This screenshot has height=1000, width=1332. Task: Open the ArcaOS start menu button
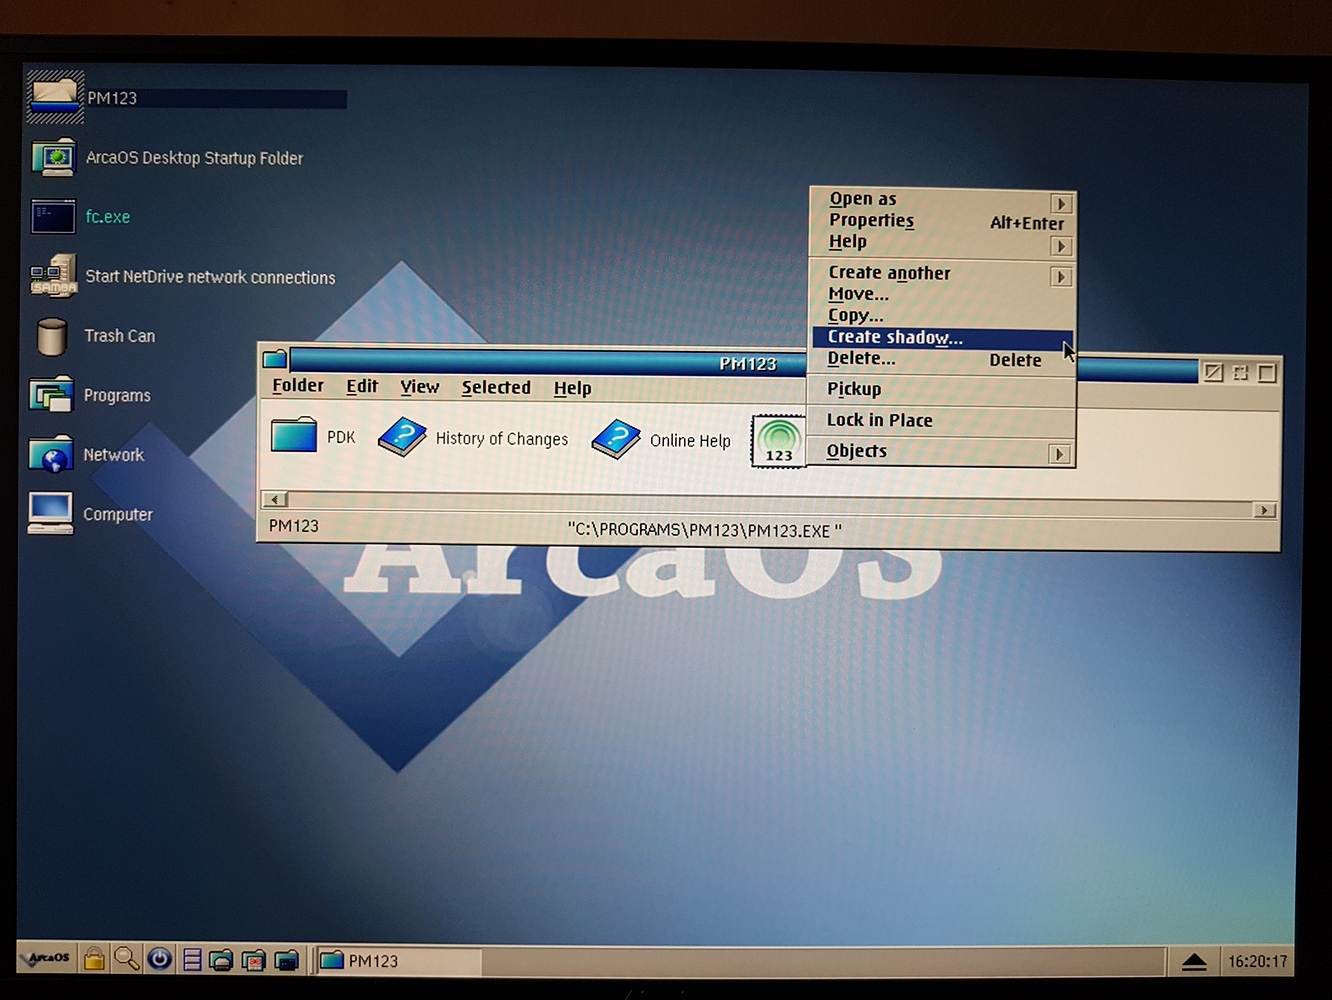48,959
